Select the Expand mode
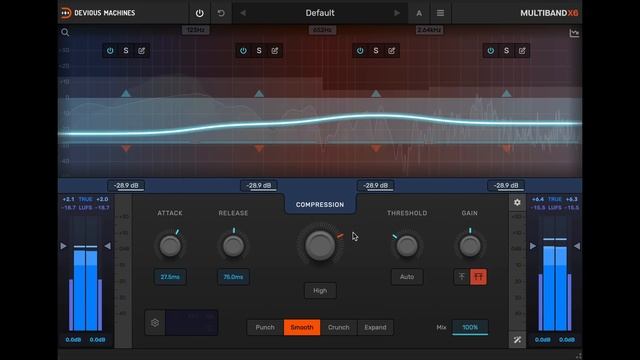This screenshot has width=640, height=360. pos(375,327)
